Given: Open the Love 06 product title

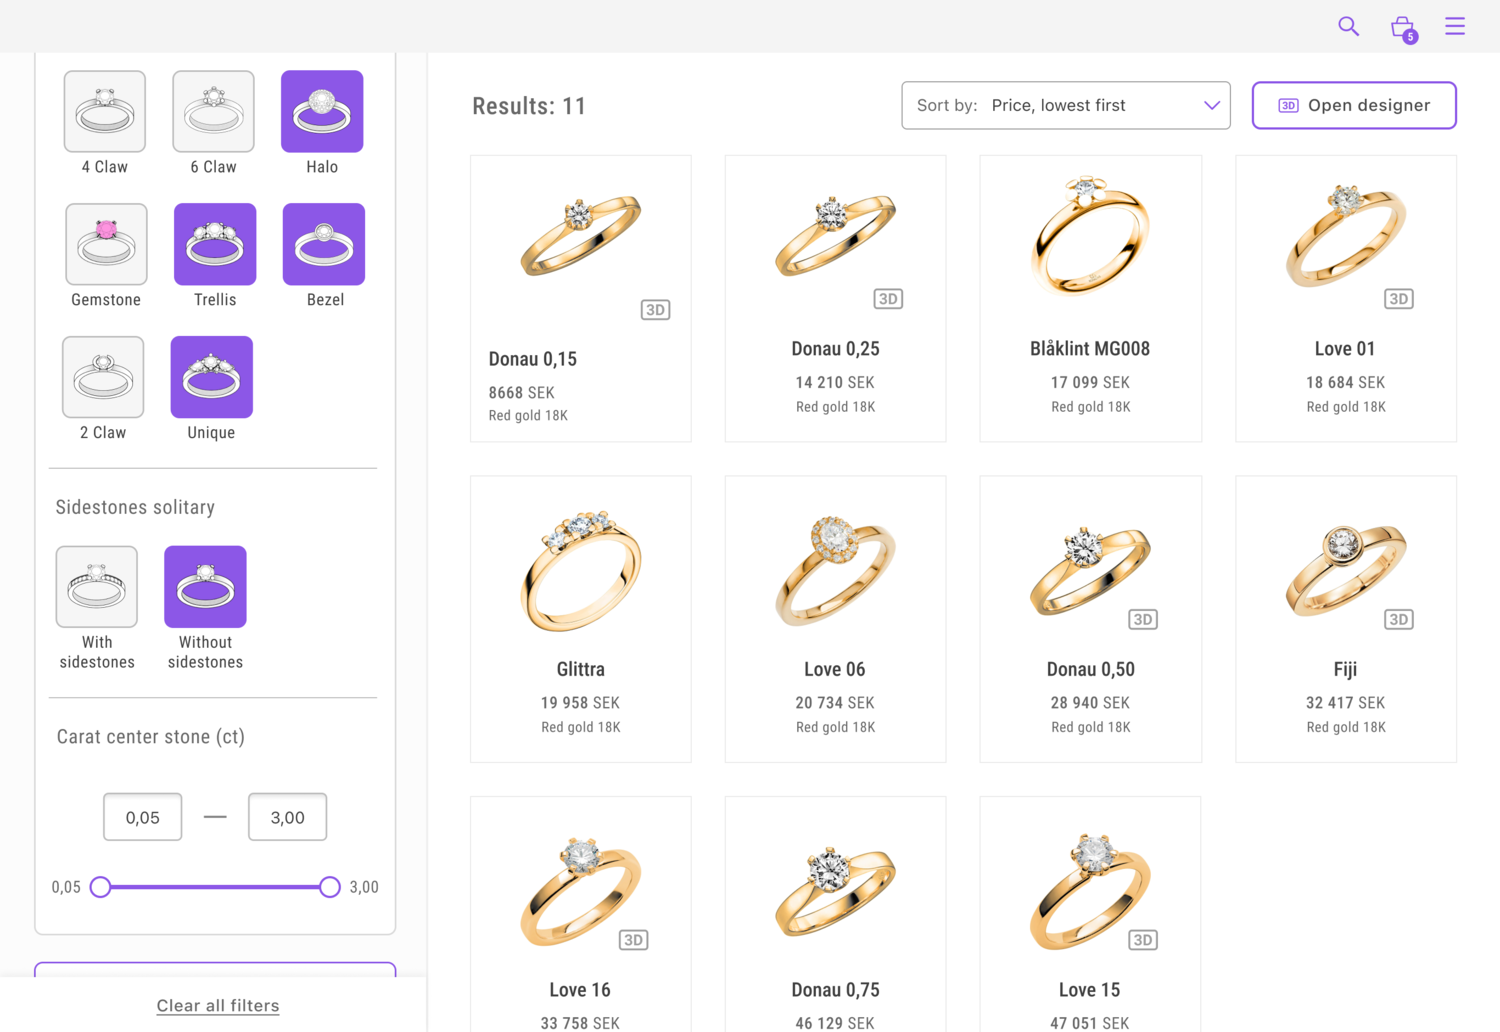Looking at the screenshot, I should [x=835, y=669].
